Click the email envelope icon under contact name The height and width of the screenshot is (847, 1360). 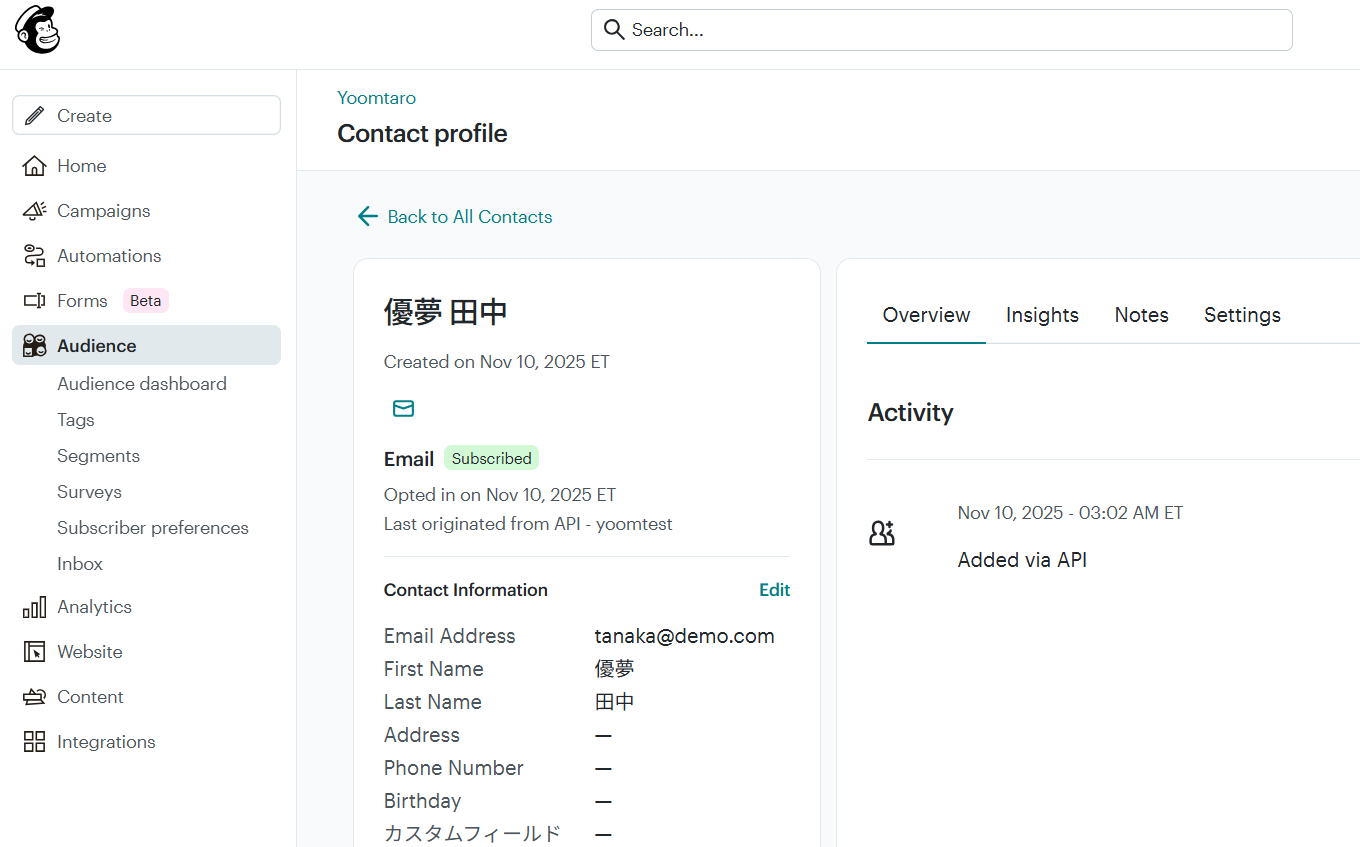click(403, 408)
